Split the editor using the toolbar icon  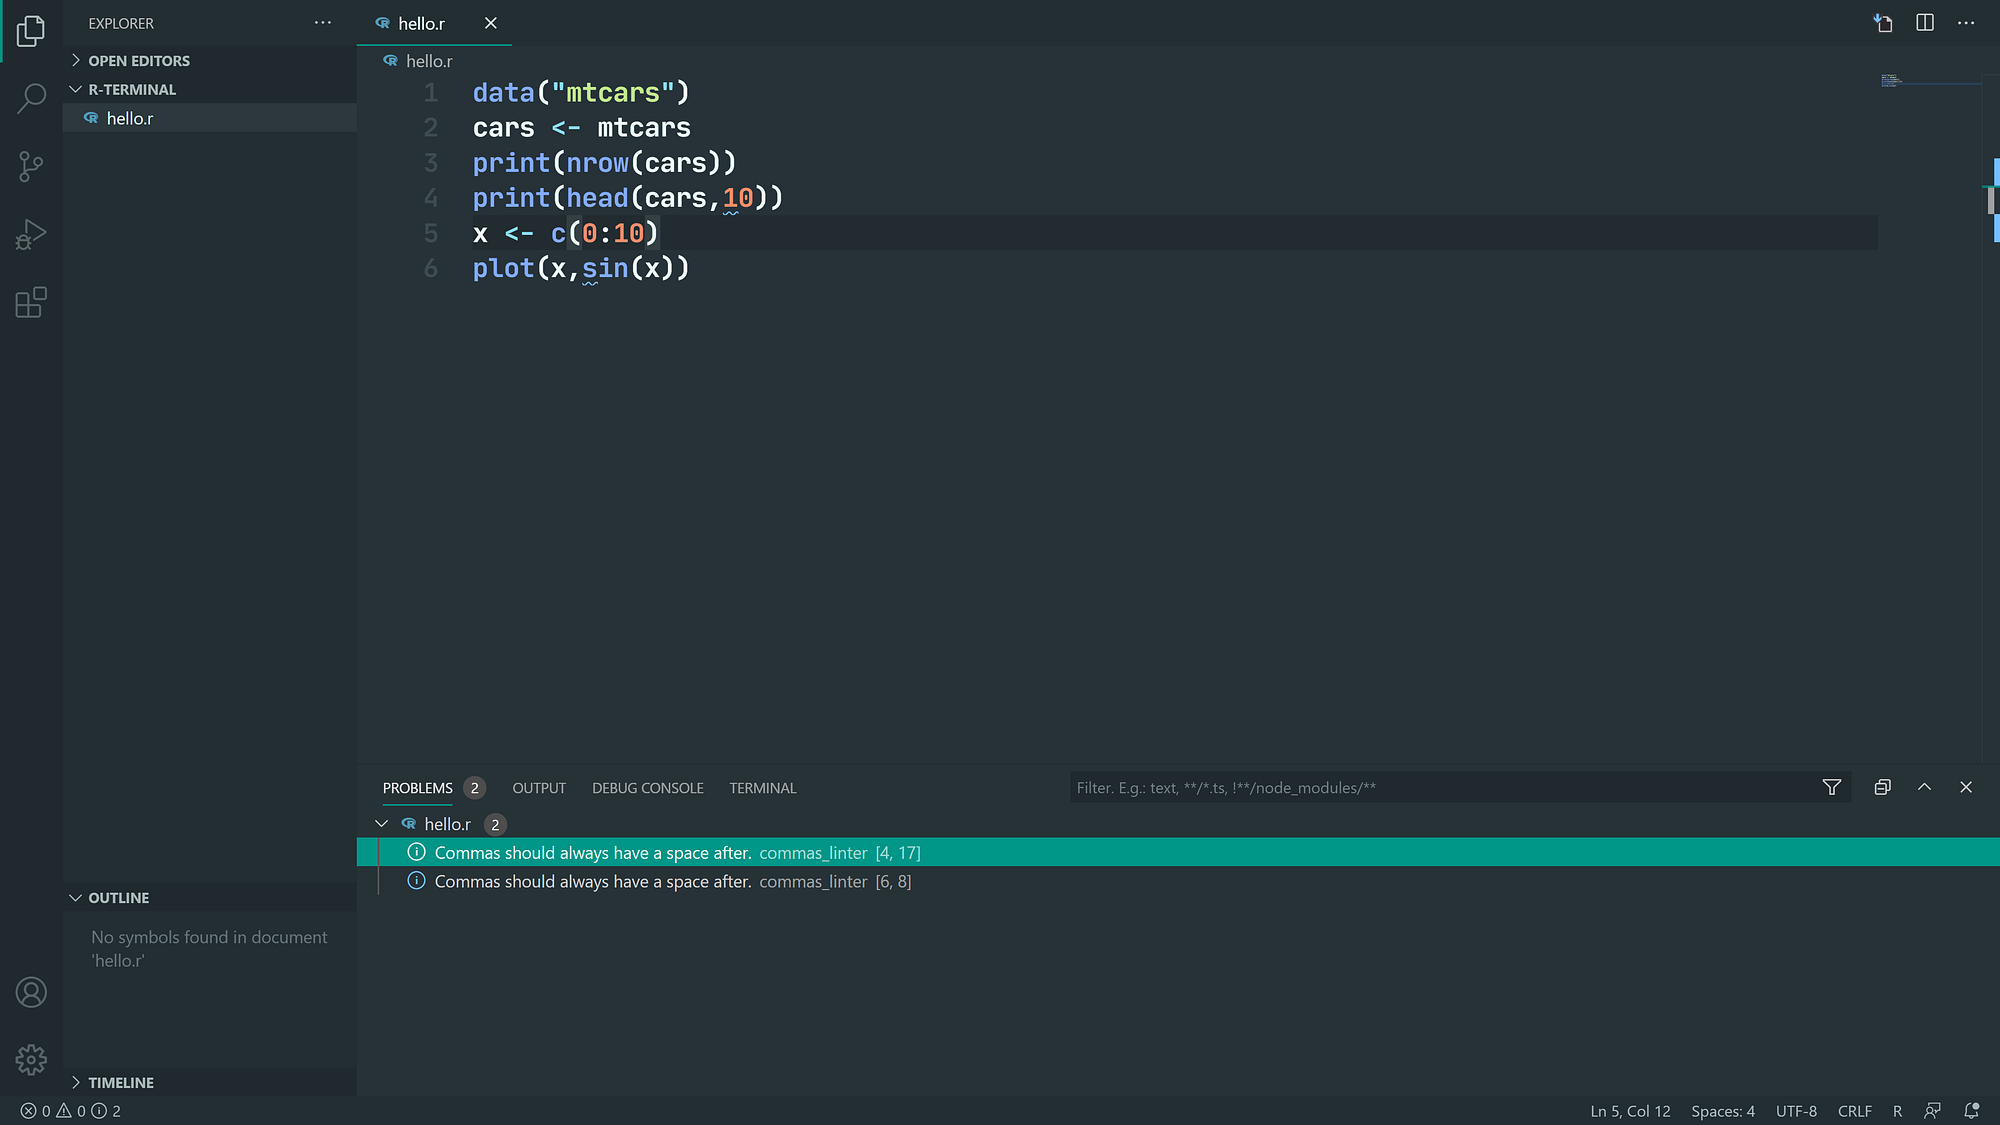click(1924, 22)
